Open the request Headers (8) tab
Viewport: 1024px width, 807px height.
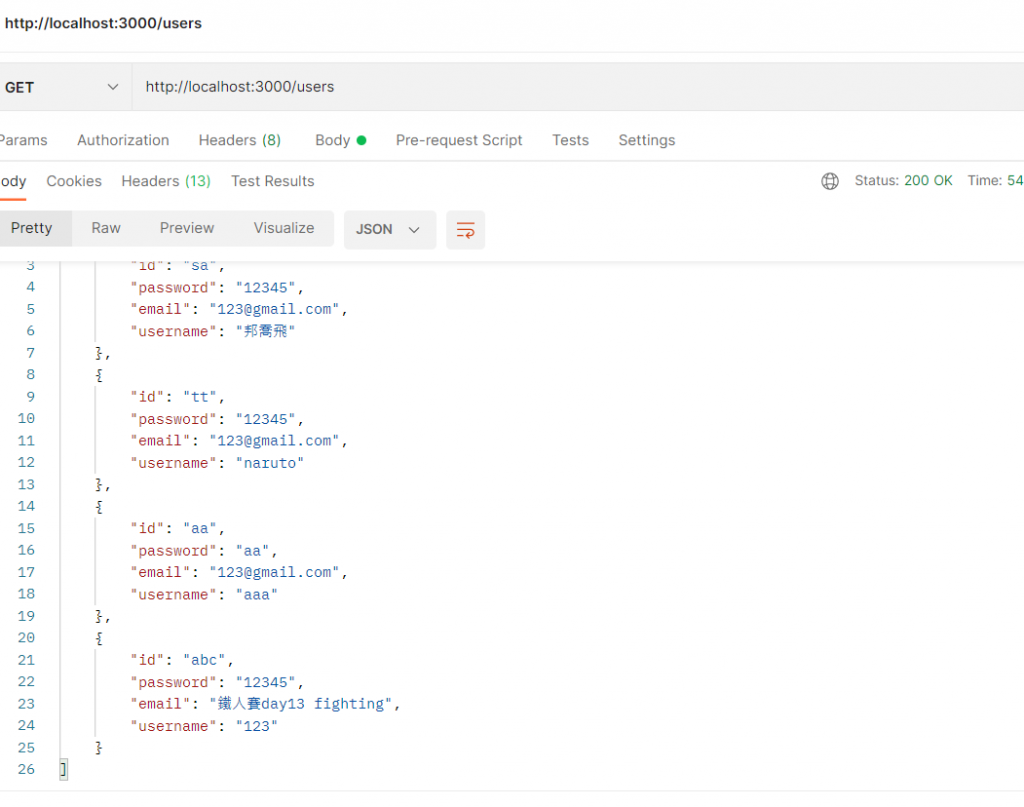click(239, 140)
